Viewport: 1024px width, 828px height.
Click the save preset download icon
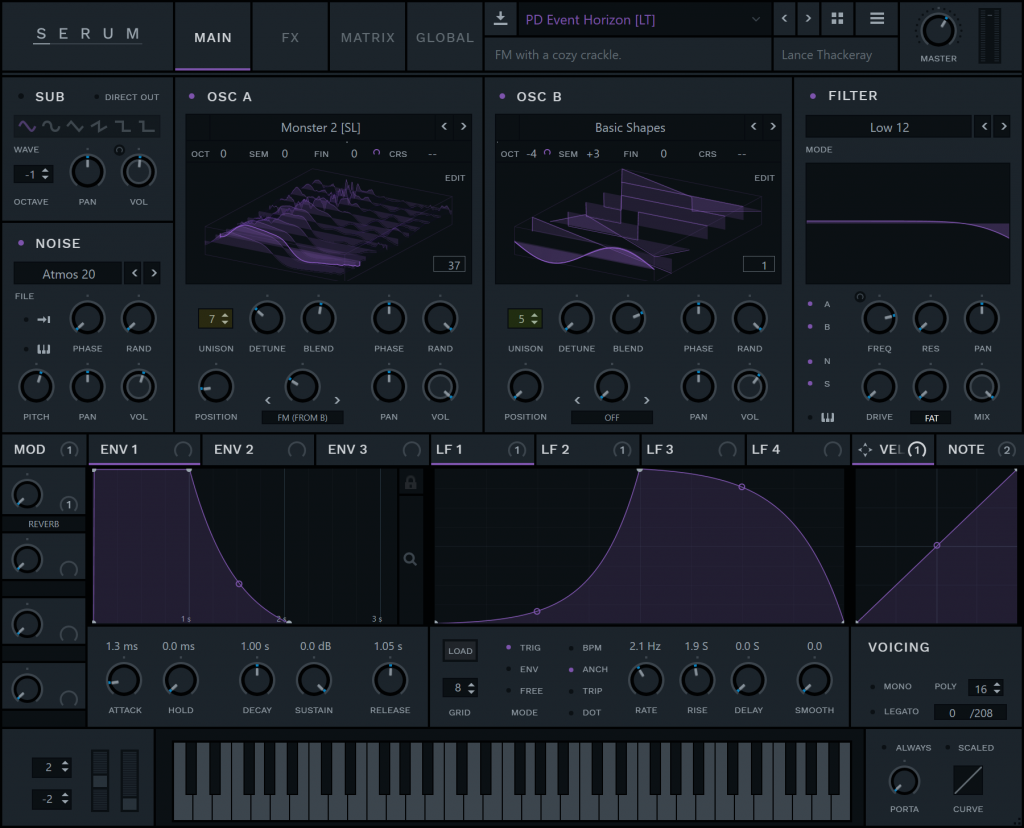[x=500, y=19]
